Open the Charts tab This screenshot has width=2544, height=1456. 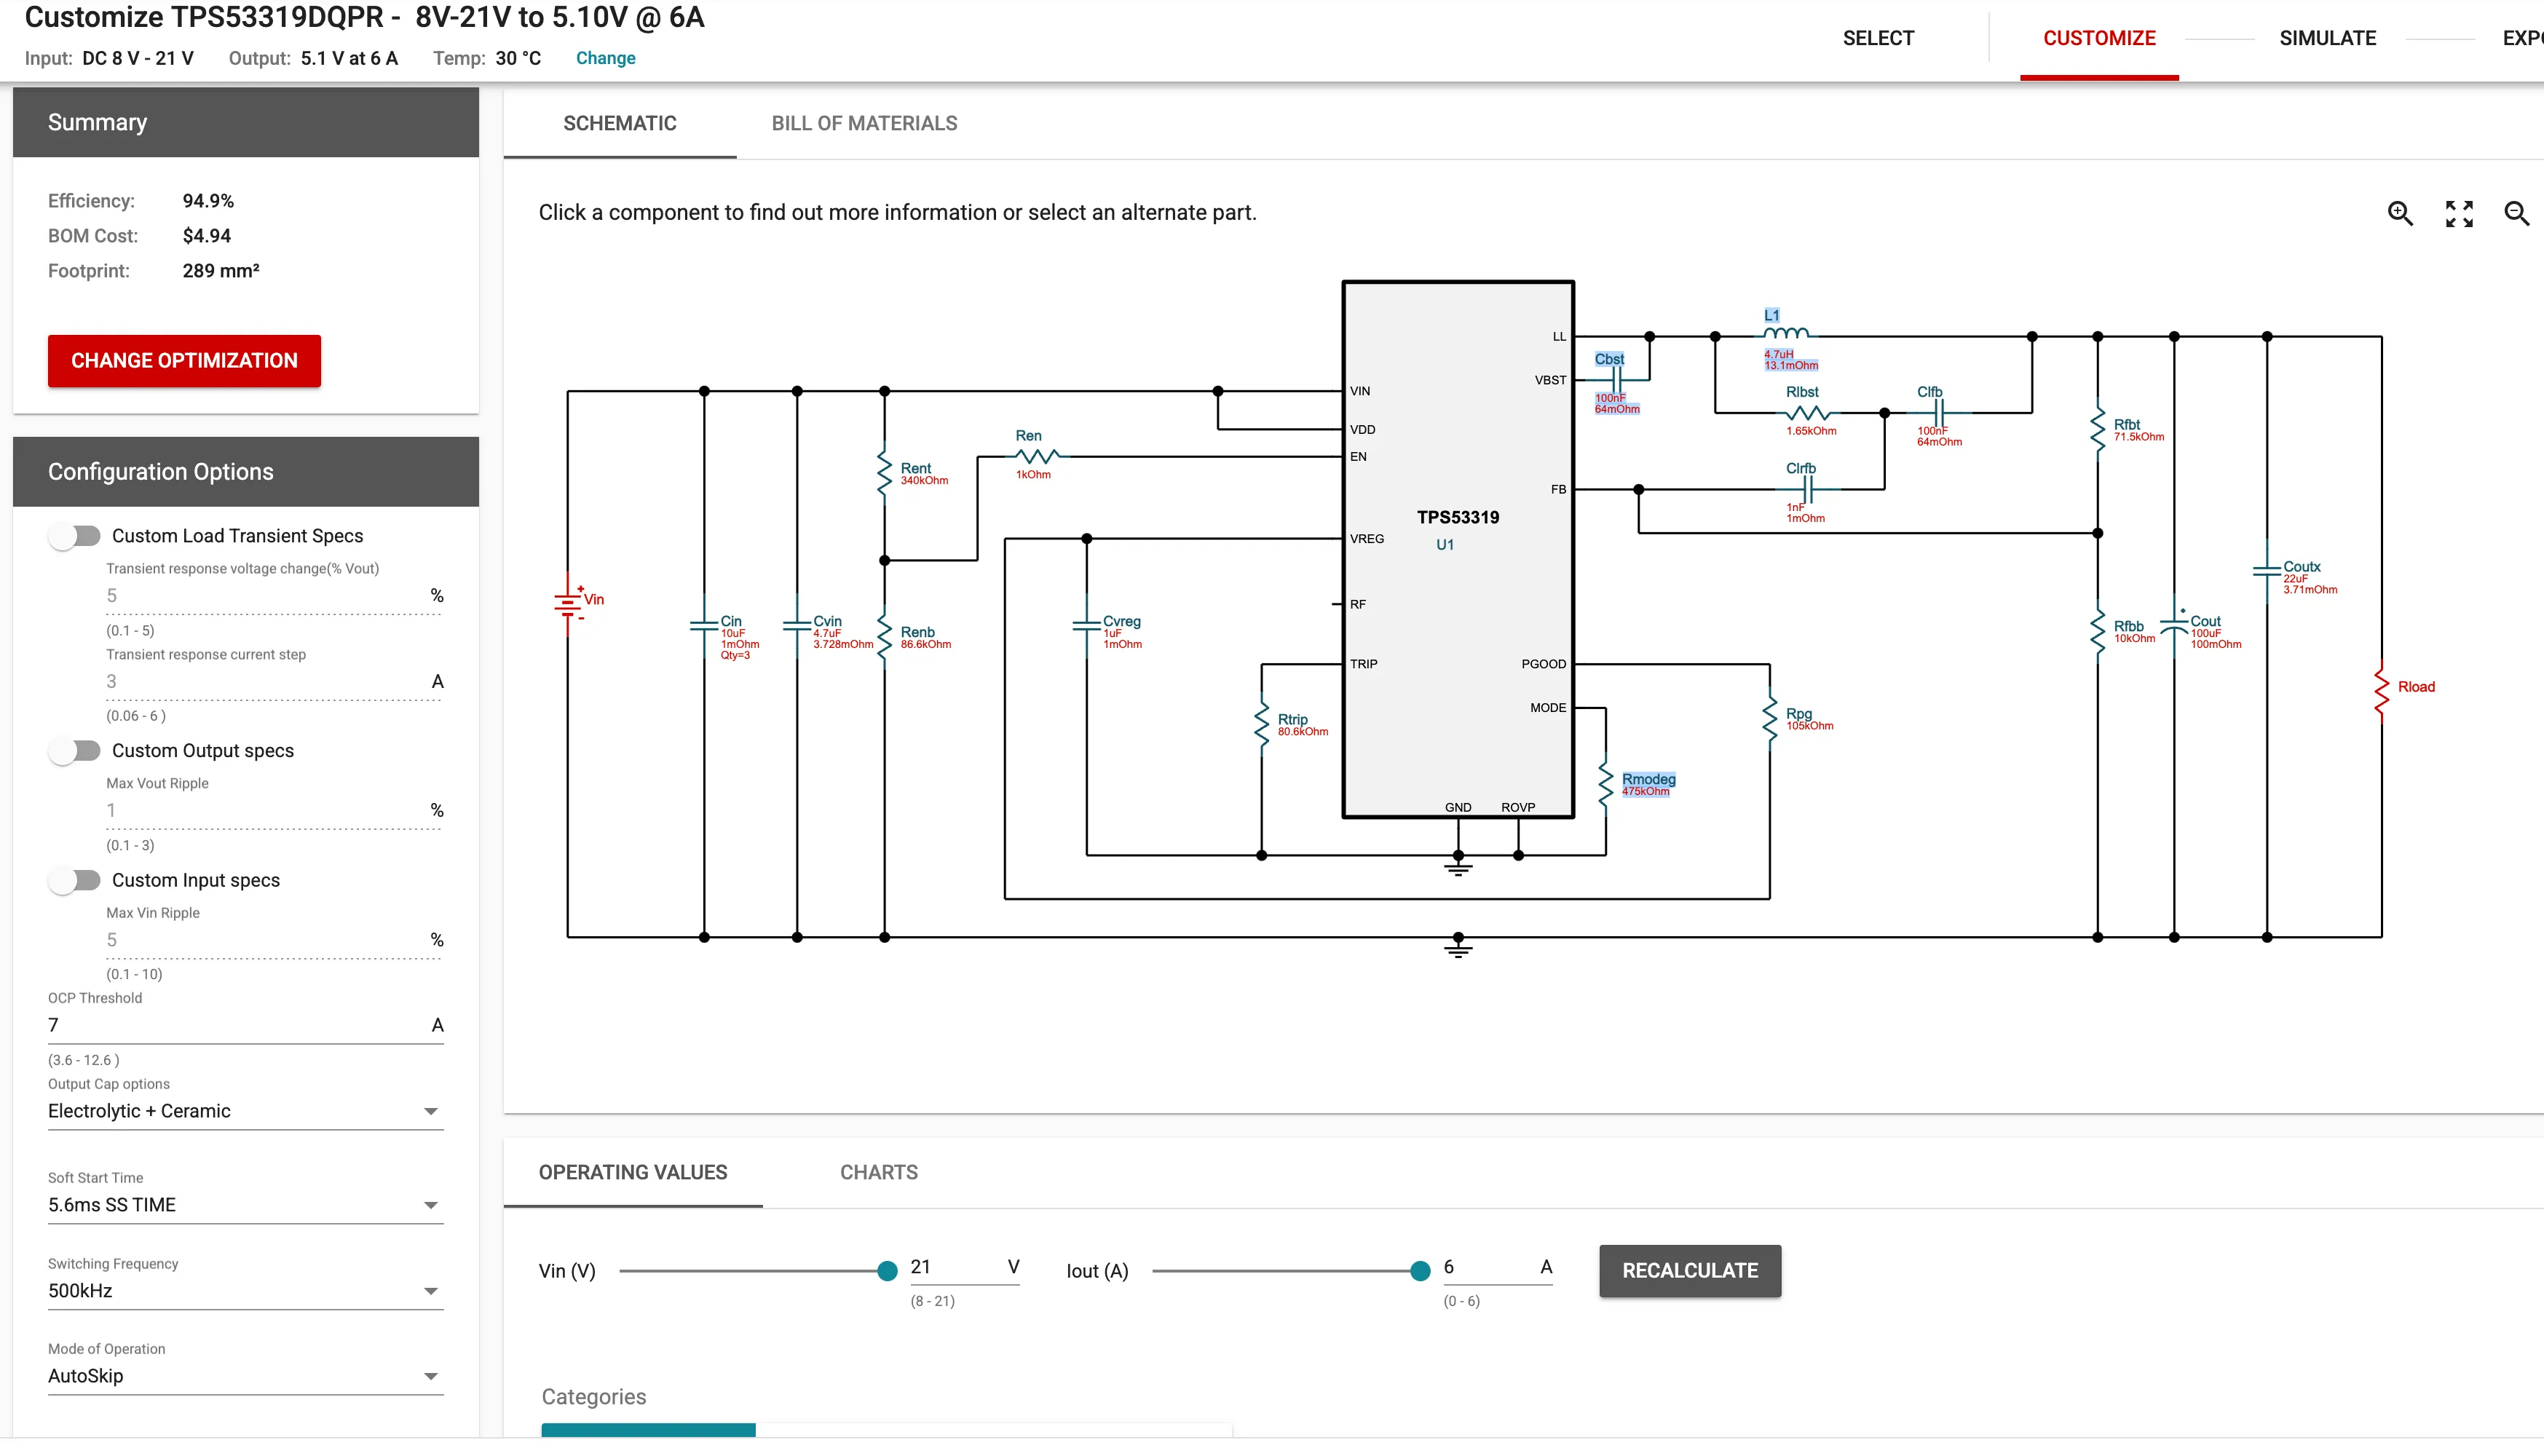click(879, 1172)
